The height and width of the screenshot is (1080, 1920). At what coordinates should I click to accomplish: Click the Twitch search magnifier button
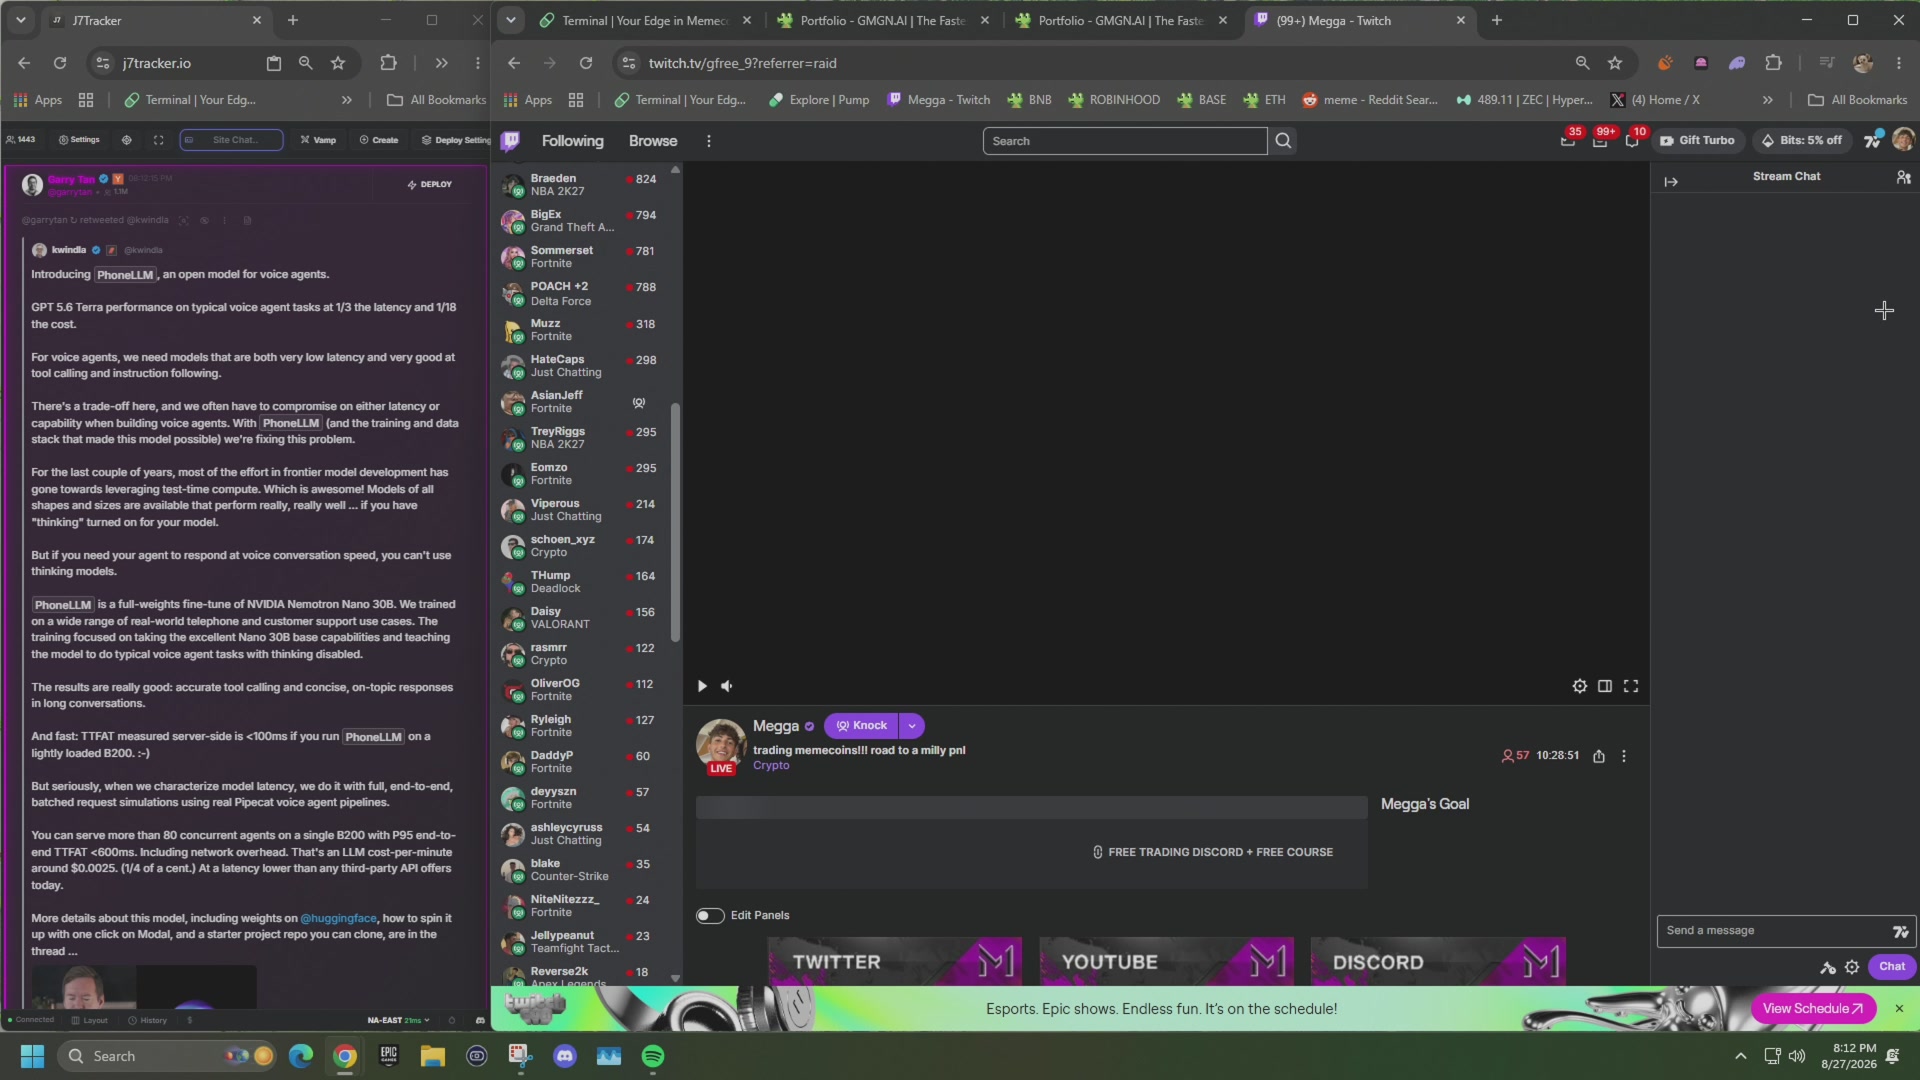pos(1283,141)
